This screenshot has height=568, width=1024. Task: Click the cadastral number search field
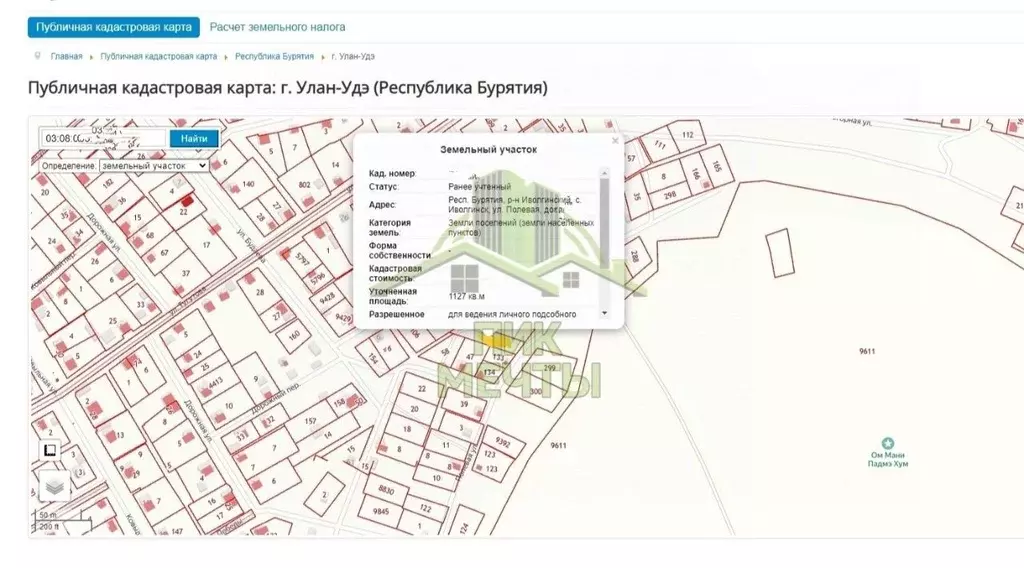tap(102, 139)
